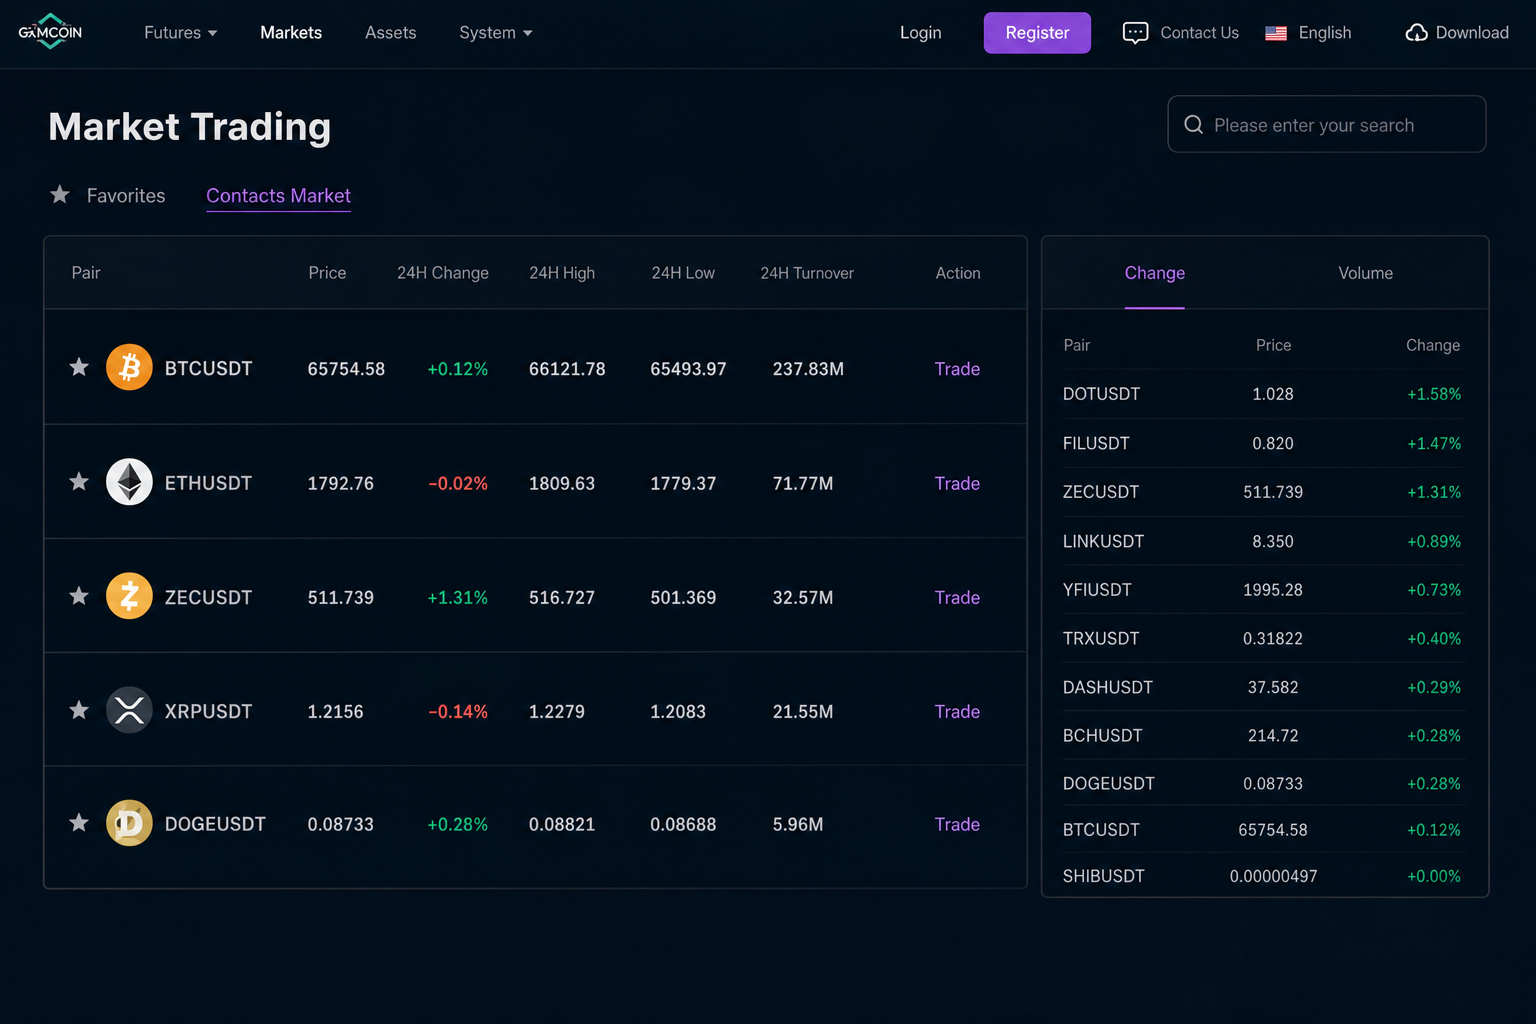Toggle favorite star for DOGEUSDT

[x=79, y=823]
